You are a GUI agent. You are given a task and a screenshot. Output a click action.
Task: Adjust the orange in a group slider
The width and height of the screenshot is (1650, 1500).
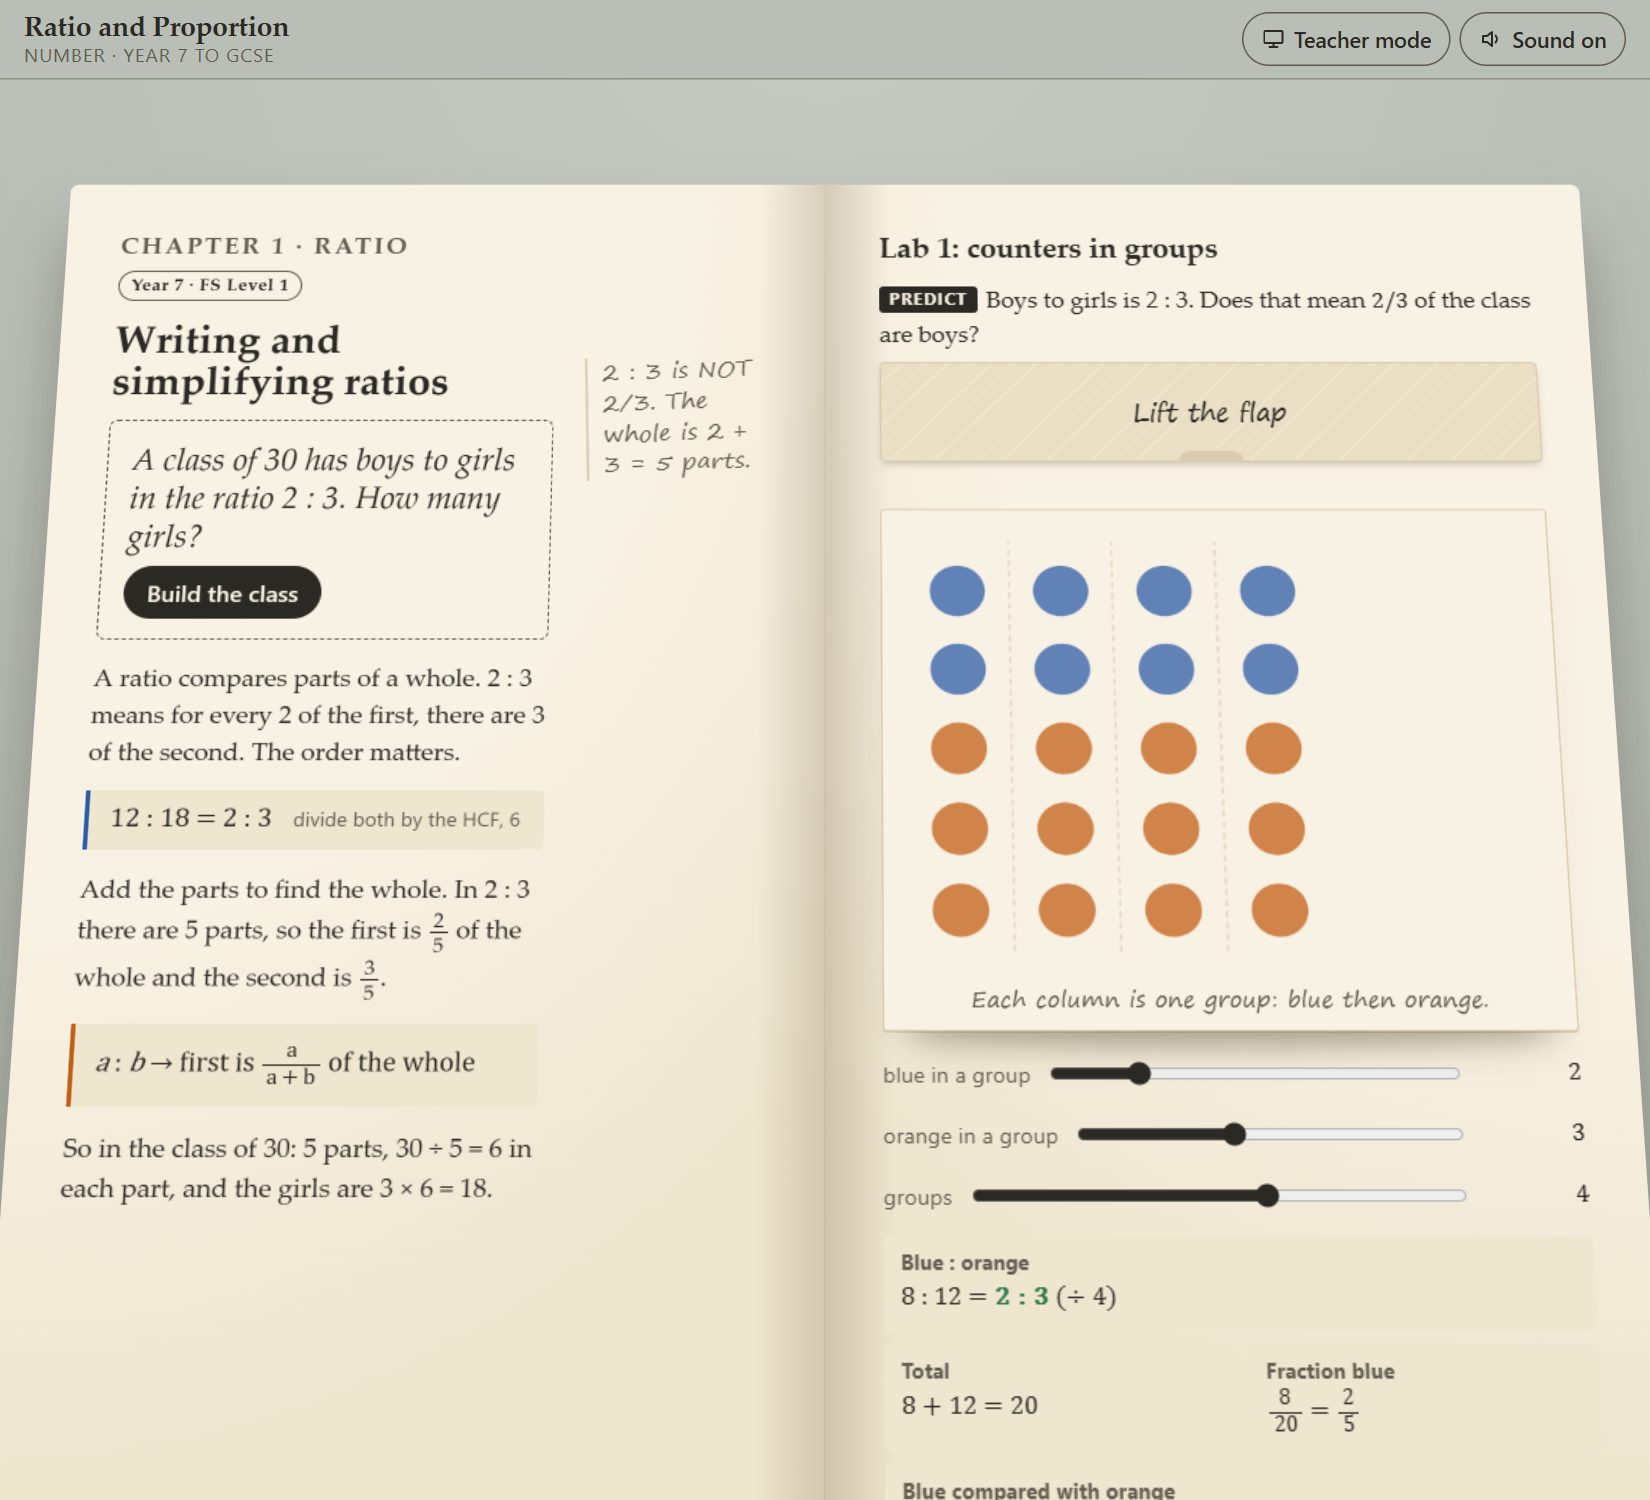point(1270,1134)
